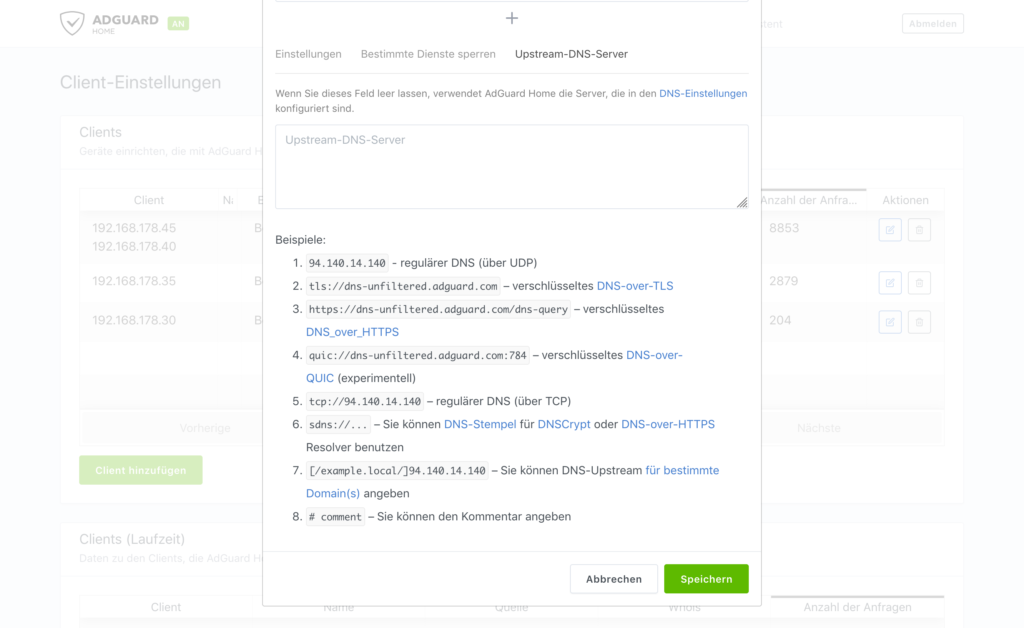Edit the client 192.168.178.30
Viewport: 1024px width, 628px height.
[889, 322]
